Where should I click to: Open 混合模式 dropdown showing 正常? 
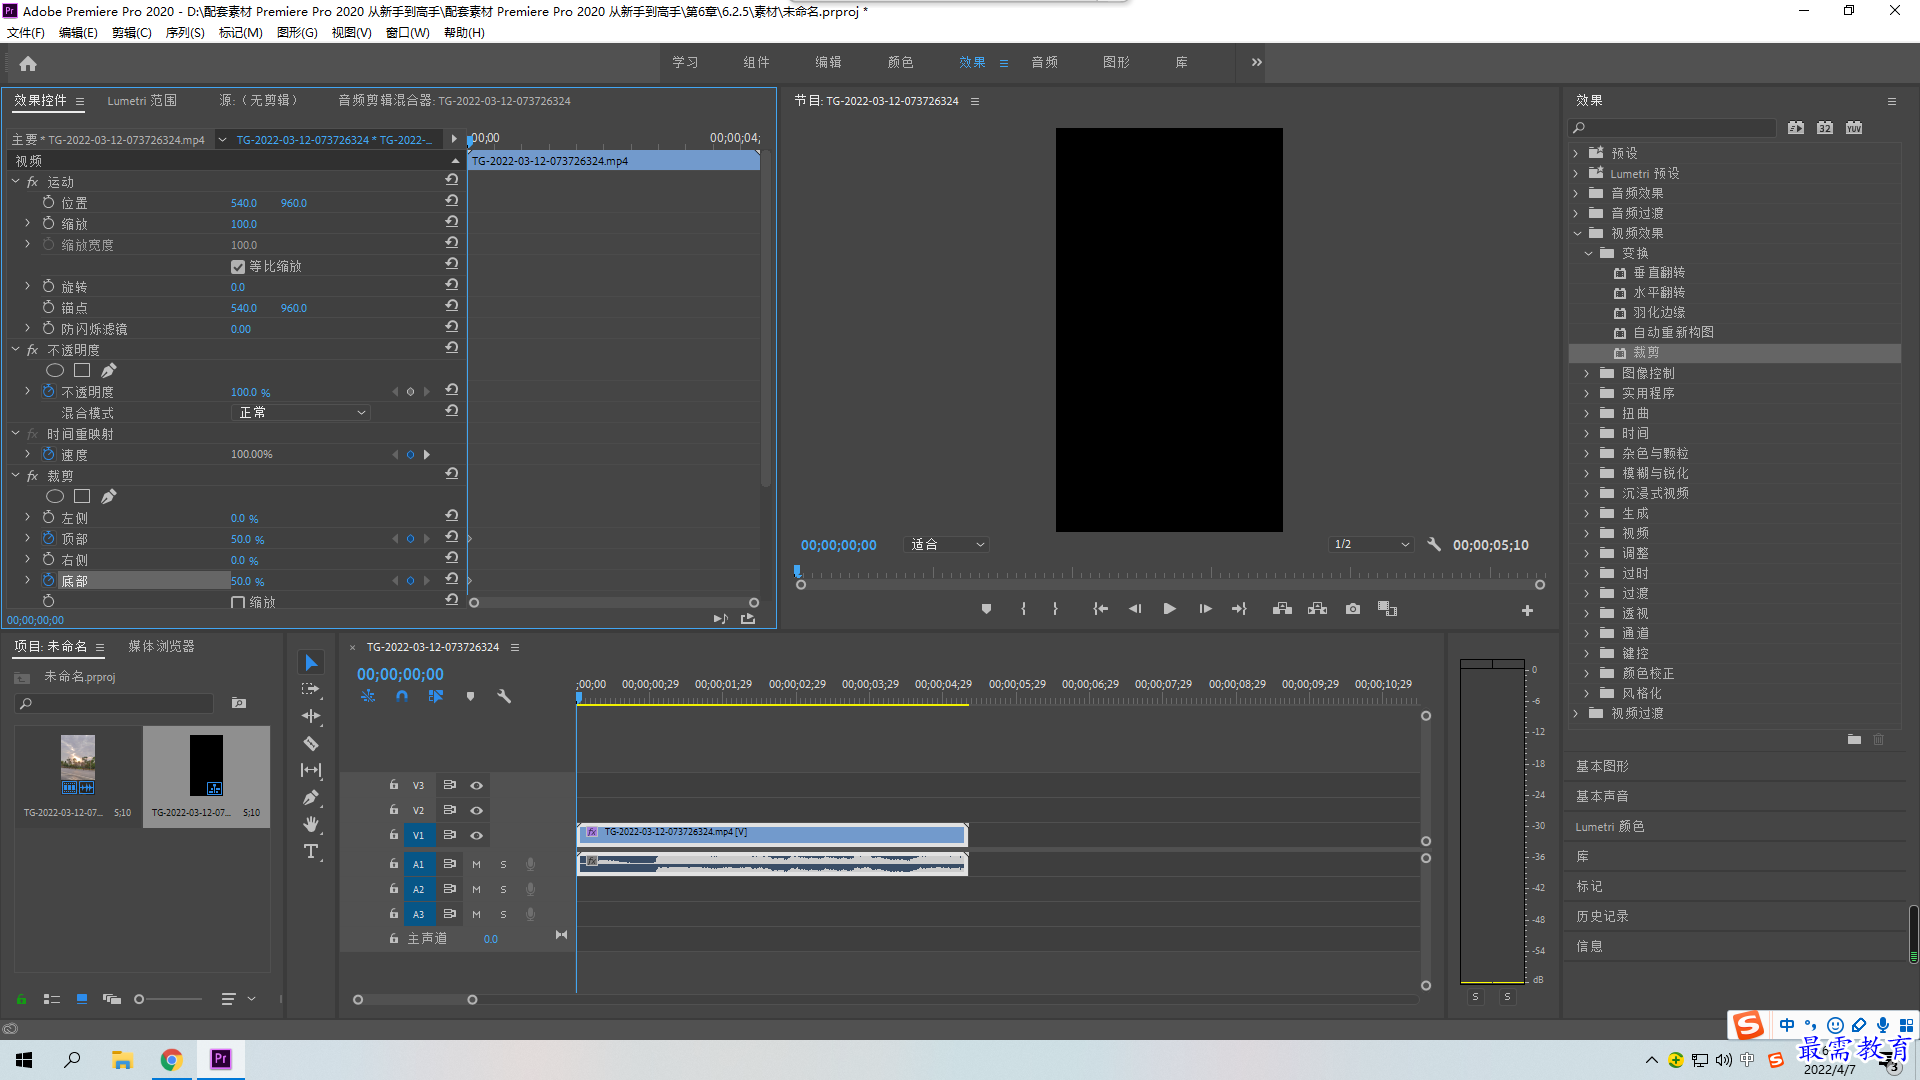point(301,412)
